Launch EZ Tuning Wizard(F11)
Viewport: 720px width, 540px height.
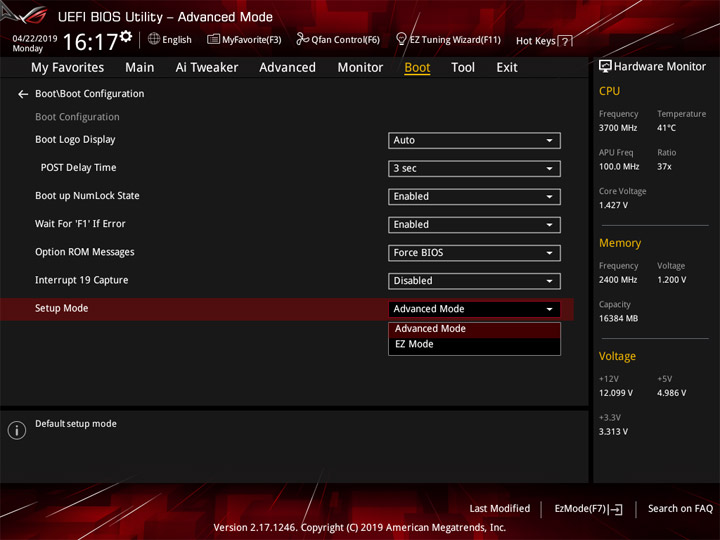tap(448, 39)
